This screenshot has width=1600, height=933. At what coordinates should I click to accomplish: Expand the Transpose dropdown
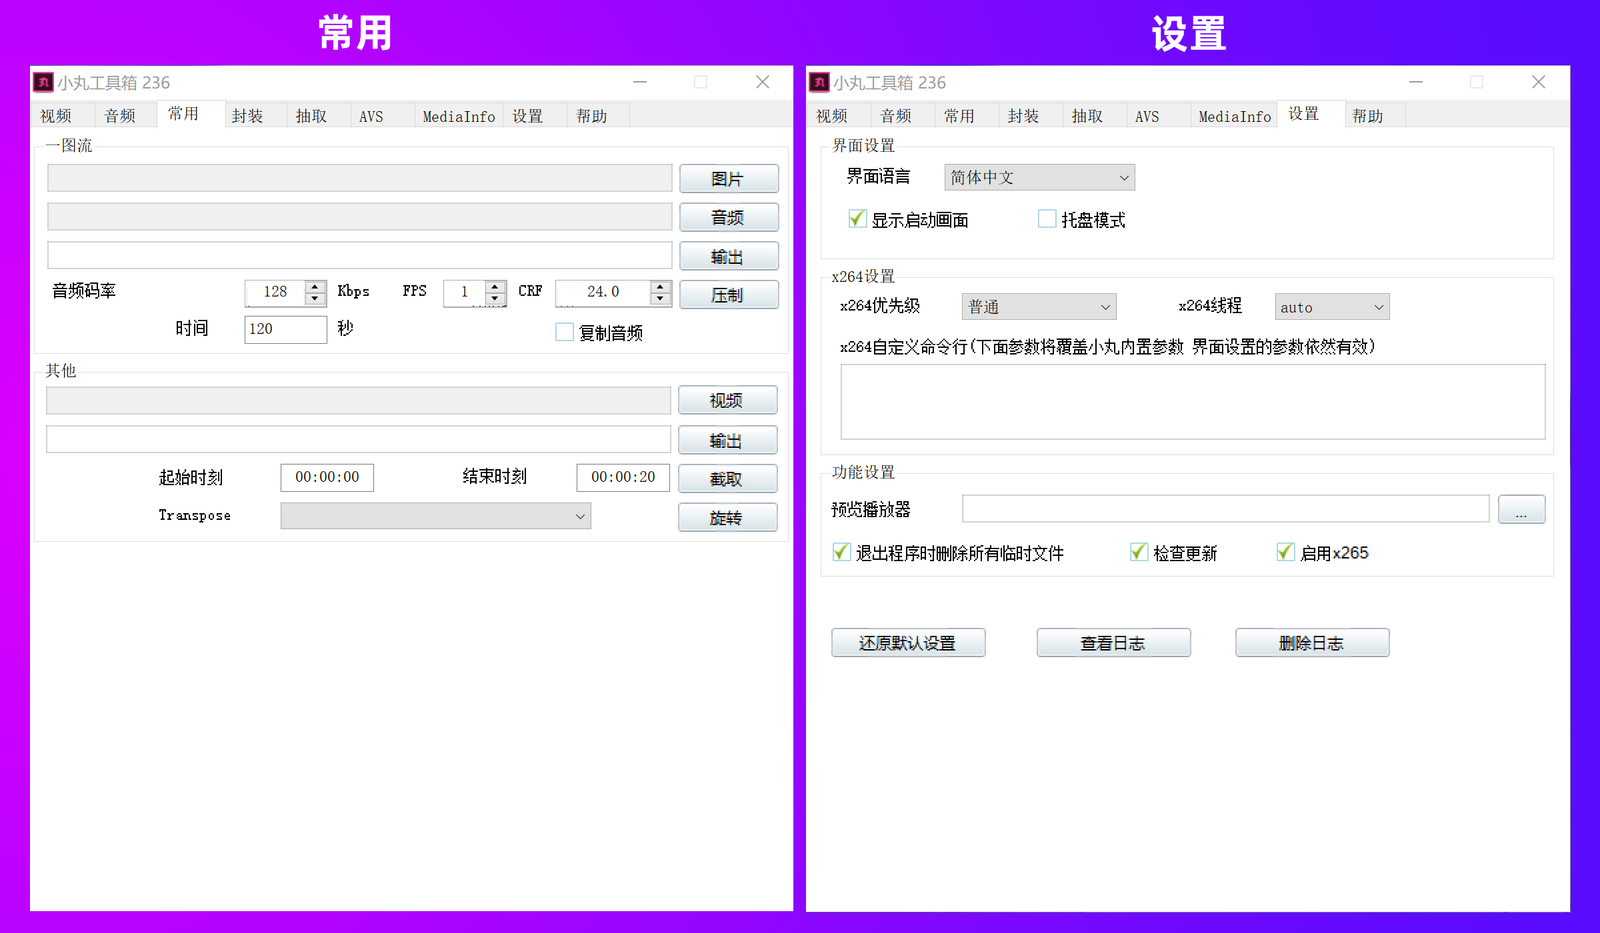(x=435, y=515)
